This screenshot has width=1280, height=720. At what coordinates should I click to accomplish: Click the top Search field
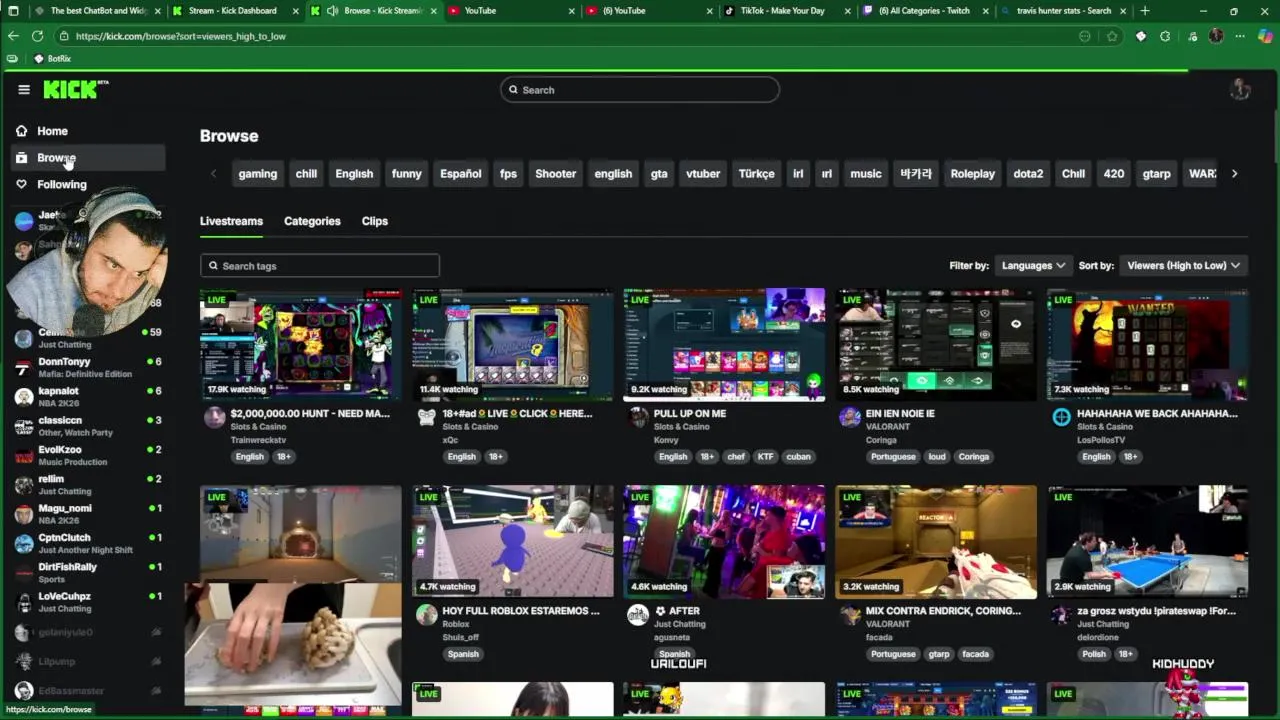click(x=640, y=90)
